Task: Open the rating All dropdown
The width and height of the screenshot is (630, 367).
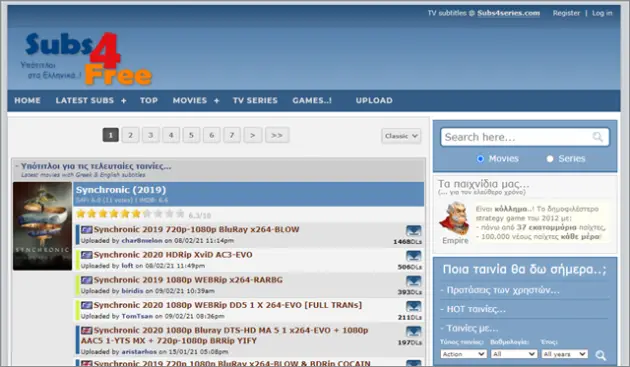Action: [513, 354]
